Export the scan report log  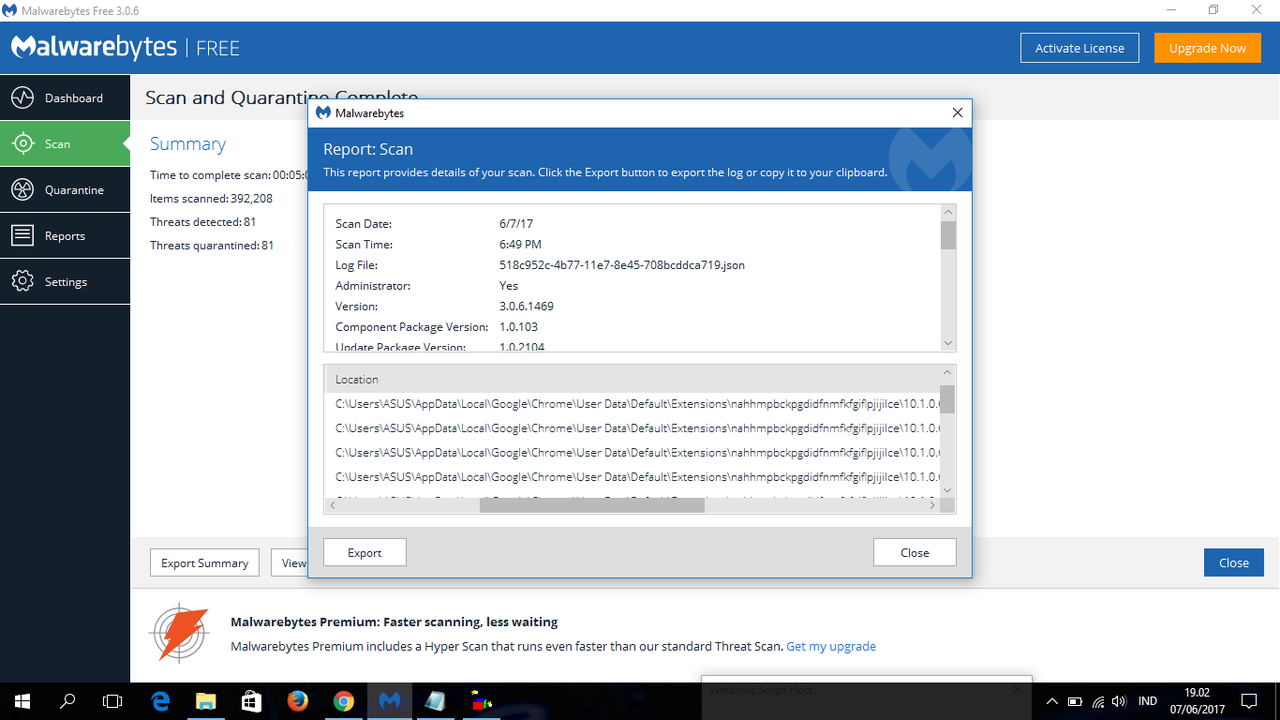[365, 552]
